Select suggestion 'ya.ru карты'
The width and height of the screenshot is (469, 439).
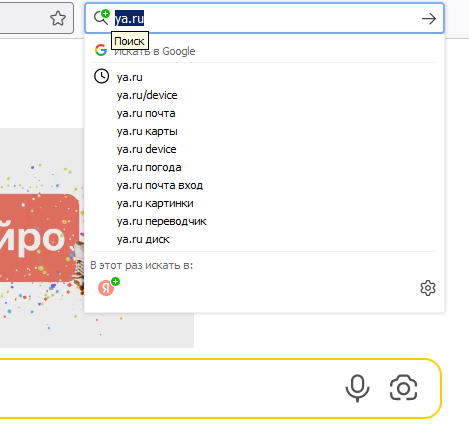264,131
